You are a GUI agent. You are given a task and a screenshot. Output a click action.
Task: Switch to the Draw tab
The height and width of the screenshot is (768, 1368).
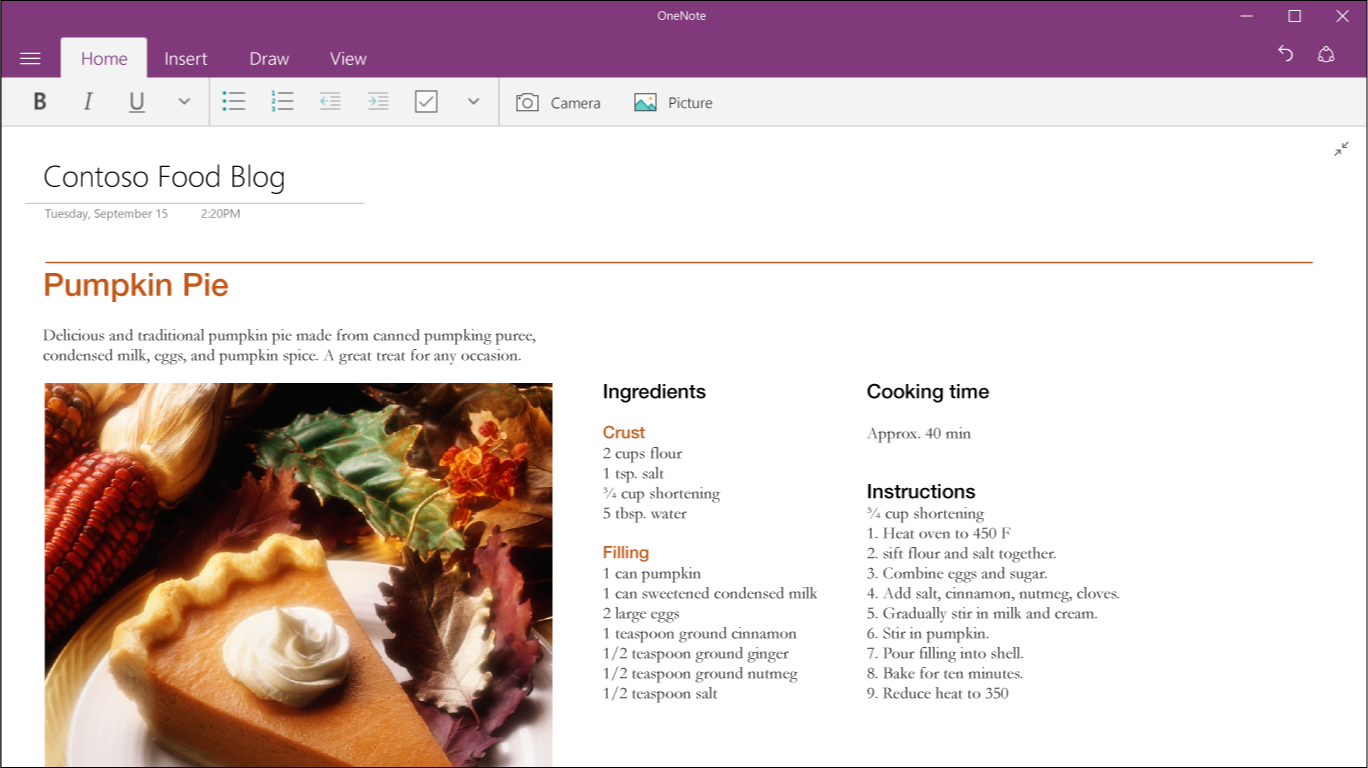[x=269, y=59]
